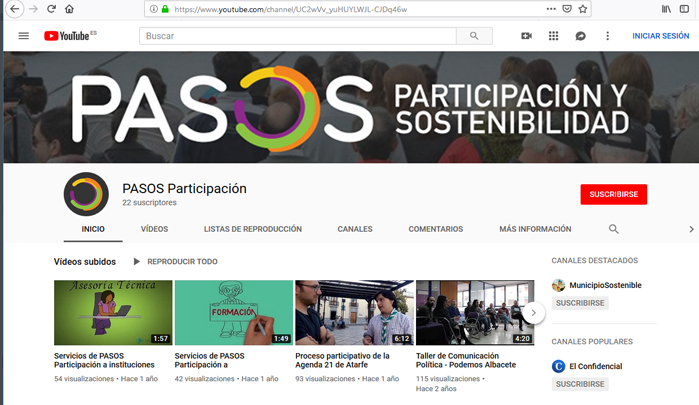Open LISTAS DE REPRODUCCIÓN tab

(253, 229)
